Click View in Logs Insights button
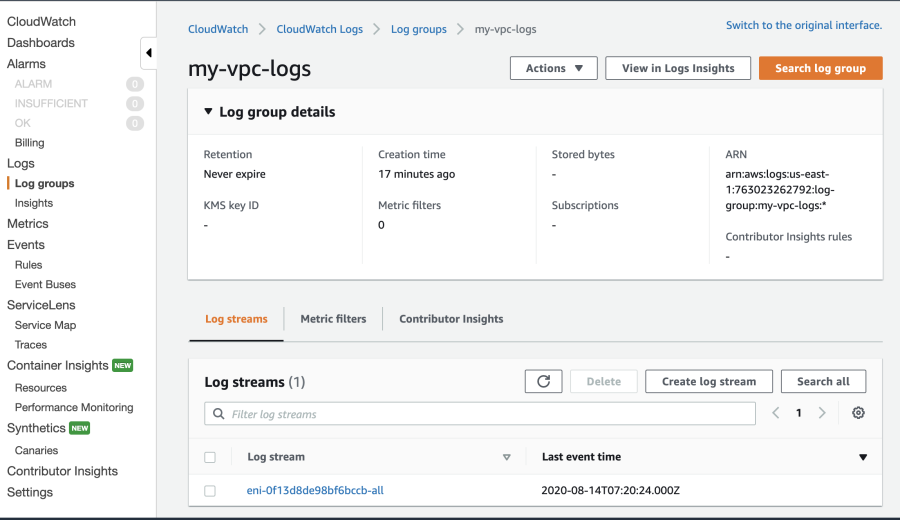Screen dimensions: 900x520 tap(678, 68)
